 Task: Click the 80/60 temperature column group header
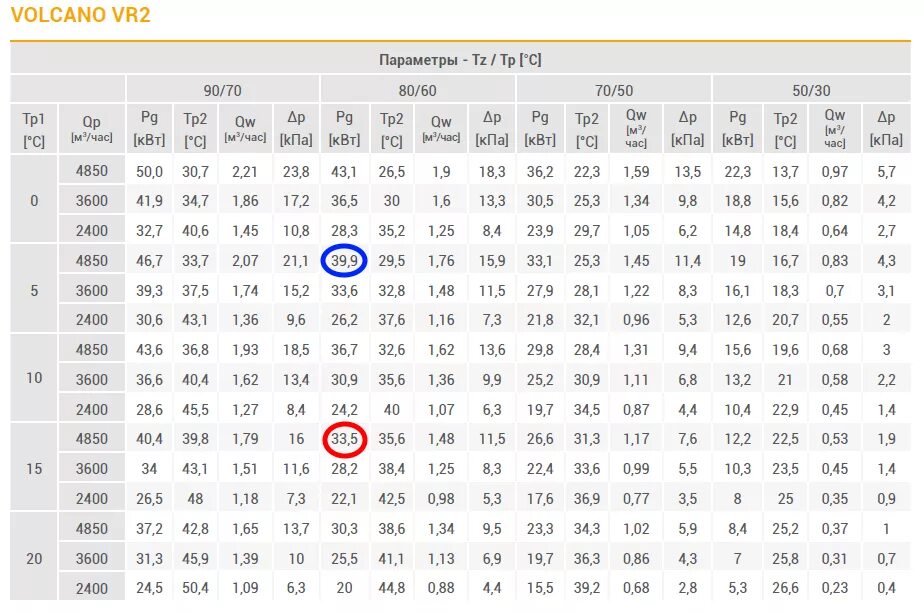coord(417,90)
